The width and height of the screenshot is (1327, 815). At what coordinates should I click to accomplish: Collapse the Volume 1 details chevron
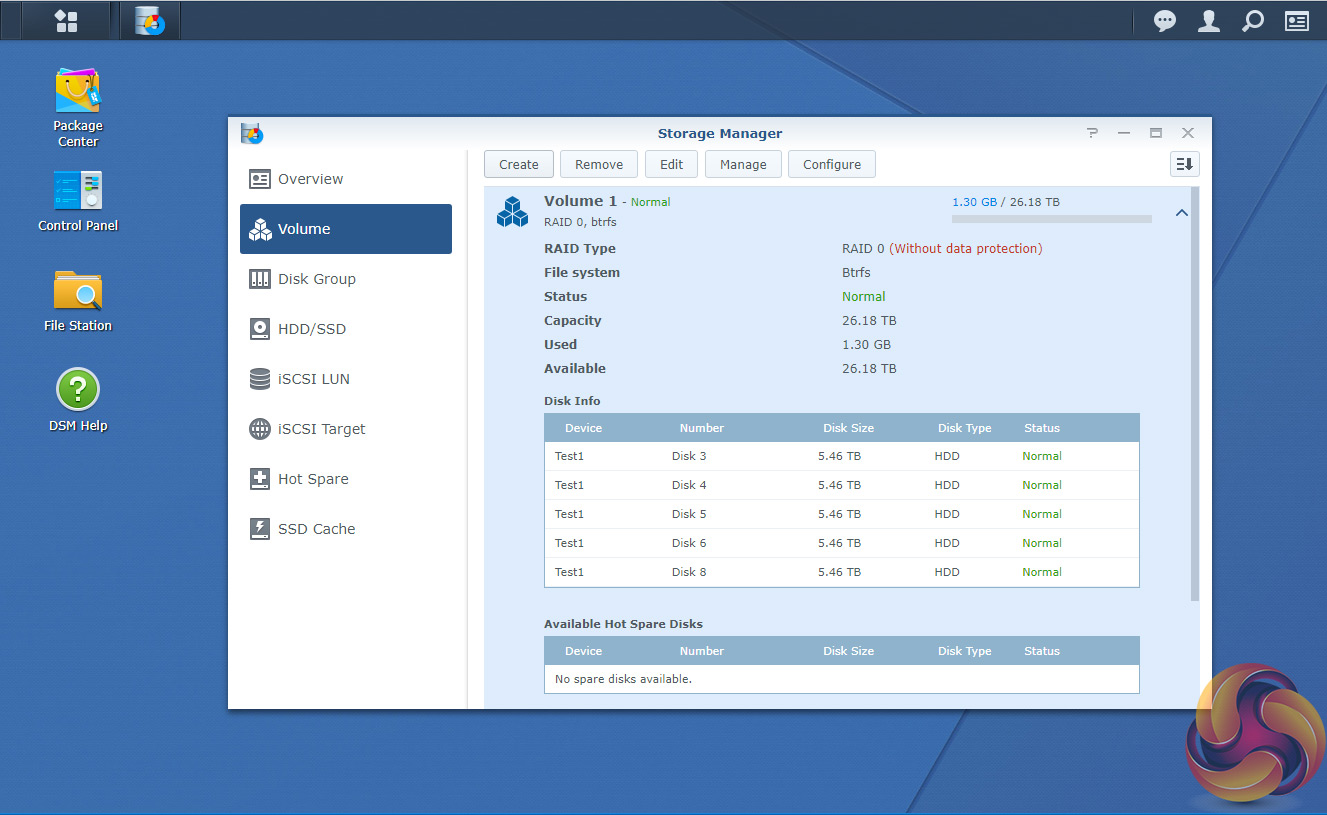pos(1181,213)
